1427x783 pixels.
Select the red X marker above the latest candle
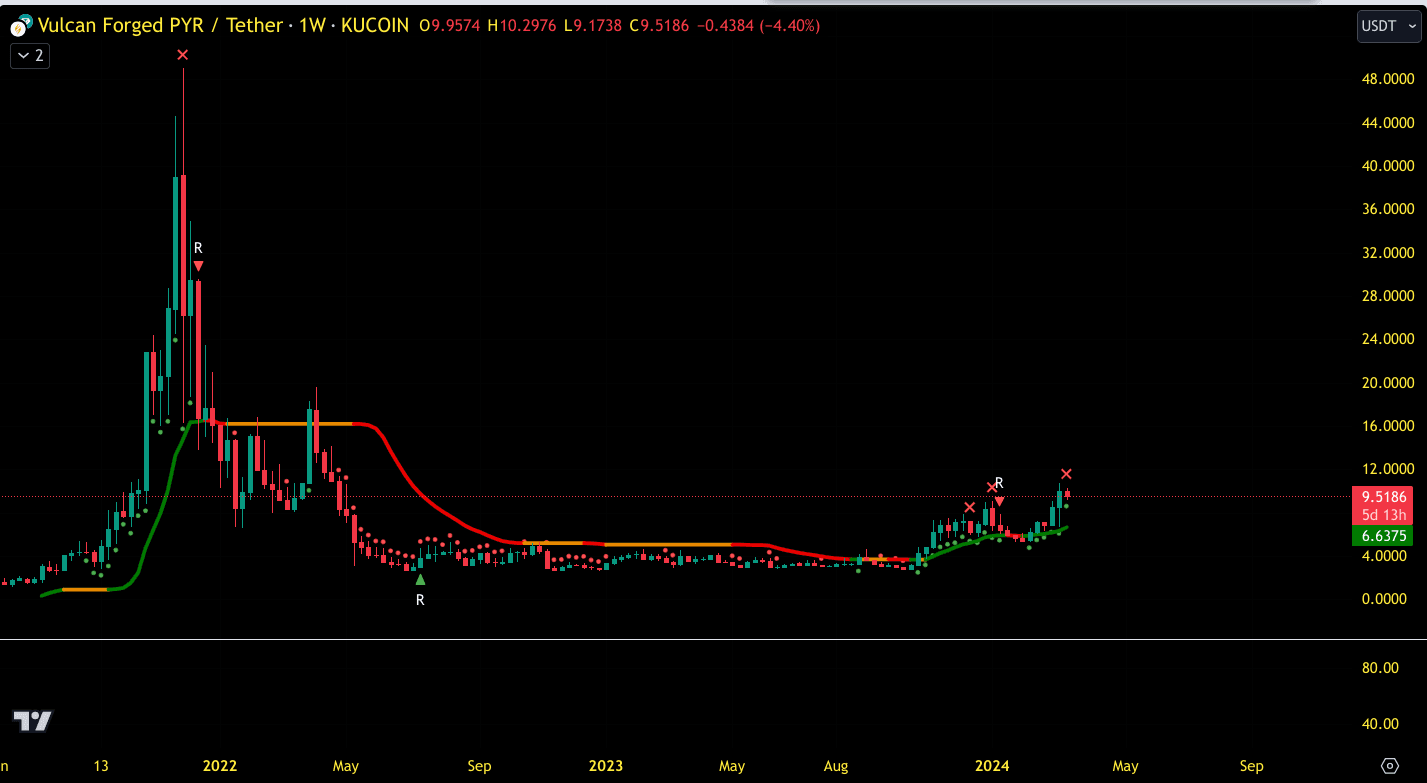[x=1067, y=473]
